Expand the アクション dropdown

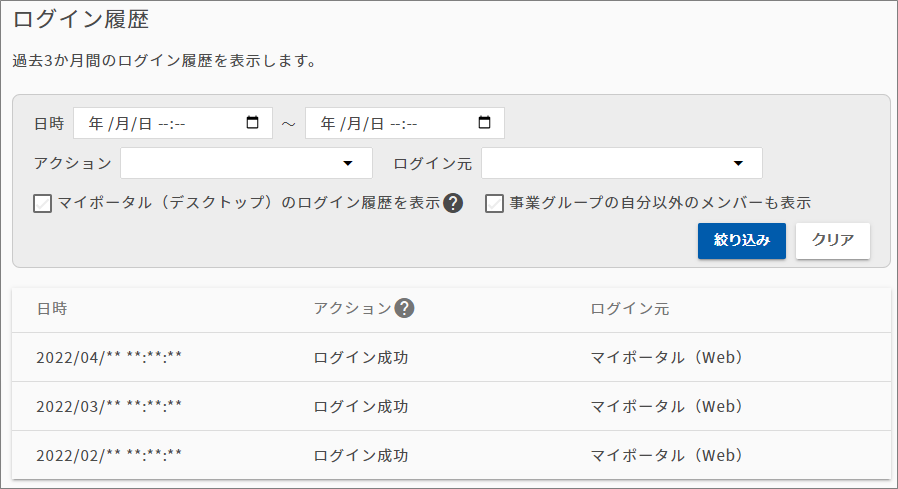tap(246, 163)
